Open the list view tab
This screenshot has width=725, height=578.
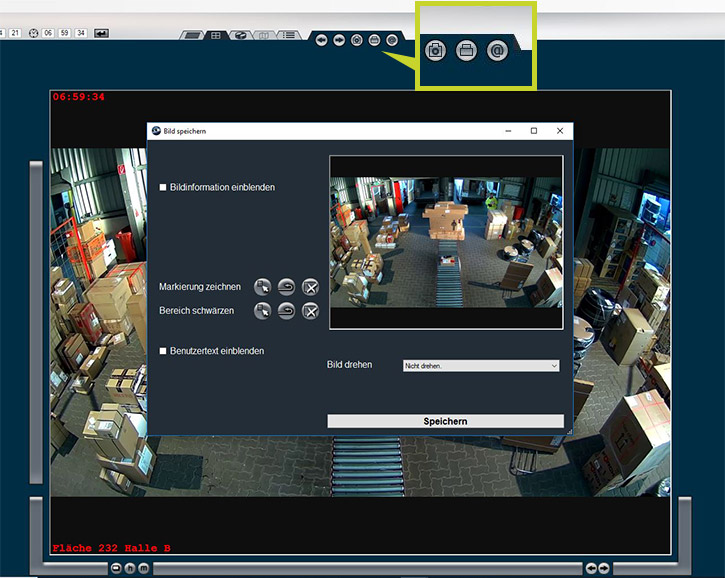pyautogui.click(x=289, y=35)
